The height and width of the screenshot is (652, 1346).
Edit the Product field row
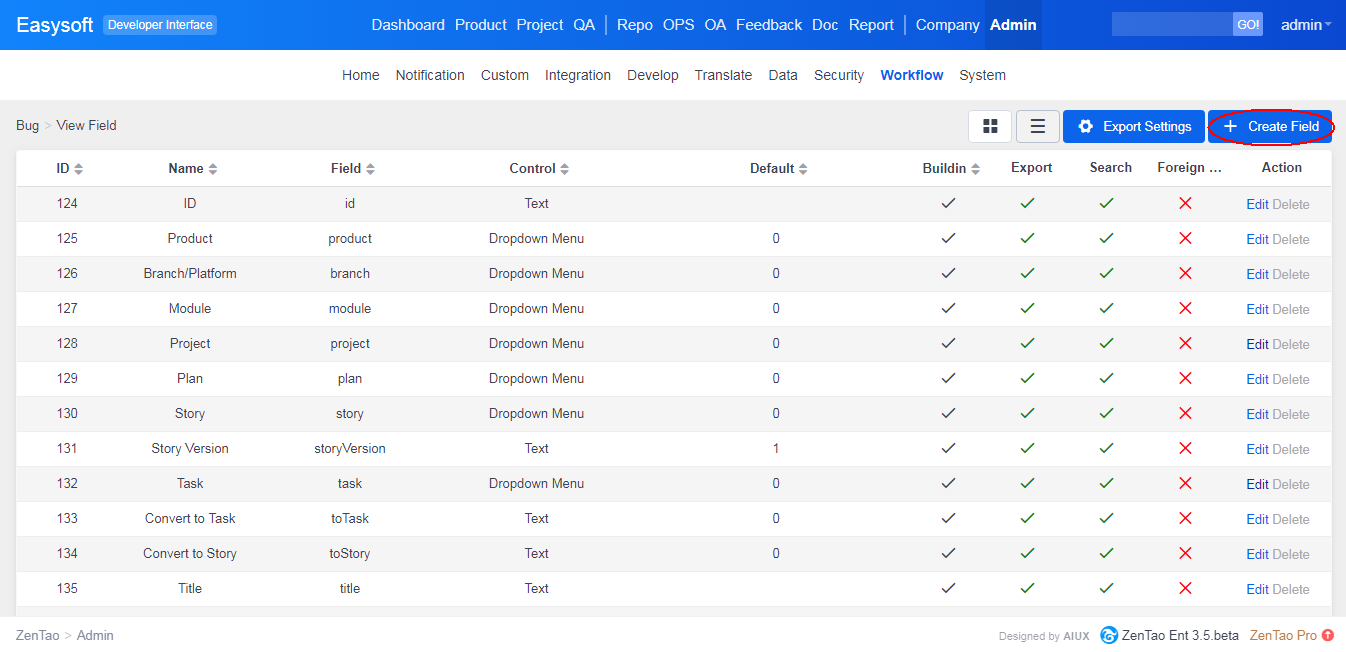1256,239
